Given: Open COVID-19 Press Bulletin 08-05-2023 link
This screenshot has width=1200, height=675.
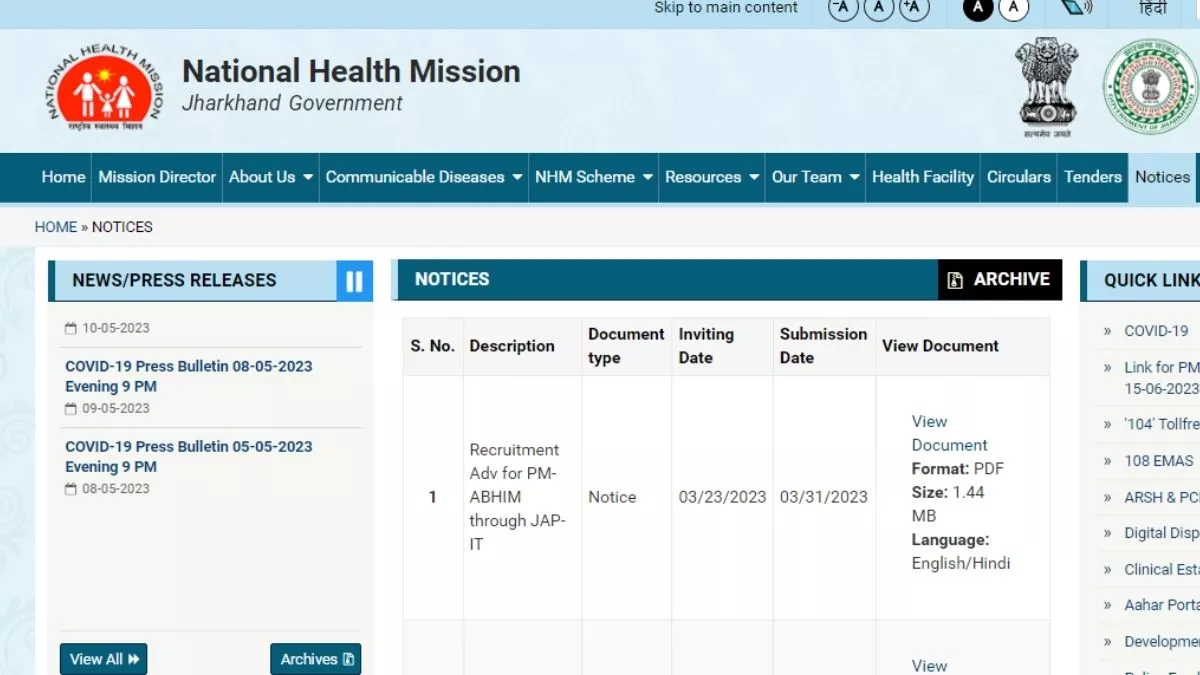Looking at the screenshot, I should click(x=188, y=376).
